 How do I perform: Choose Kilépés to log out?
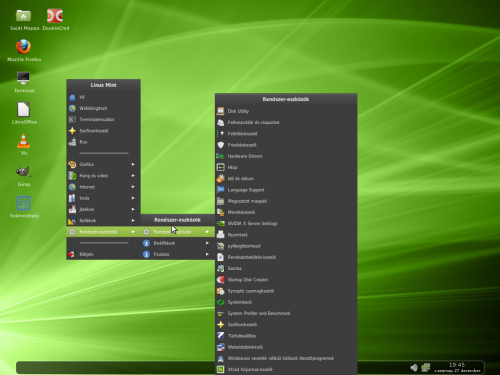pyautogui.click(x=103, y=254)
